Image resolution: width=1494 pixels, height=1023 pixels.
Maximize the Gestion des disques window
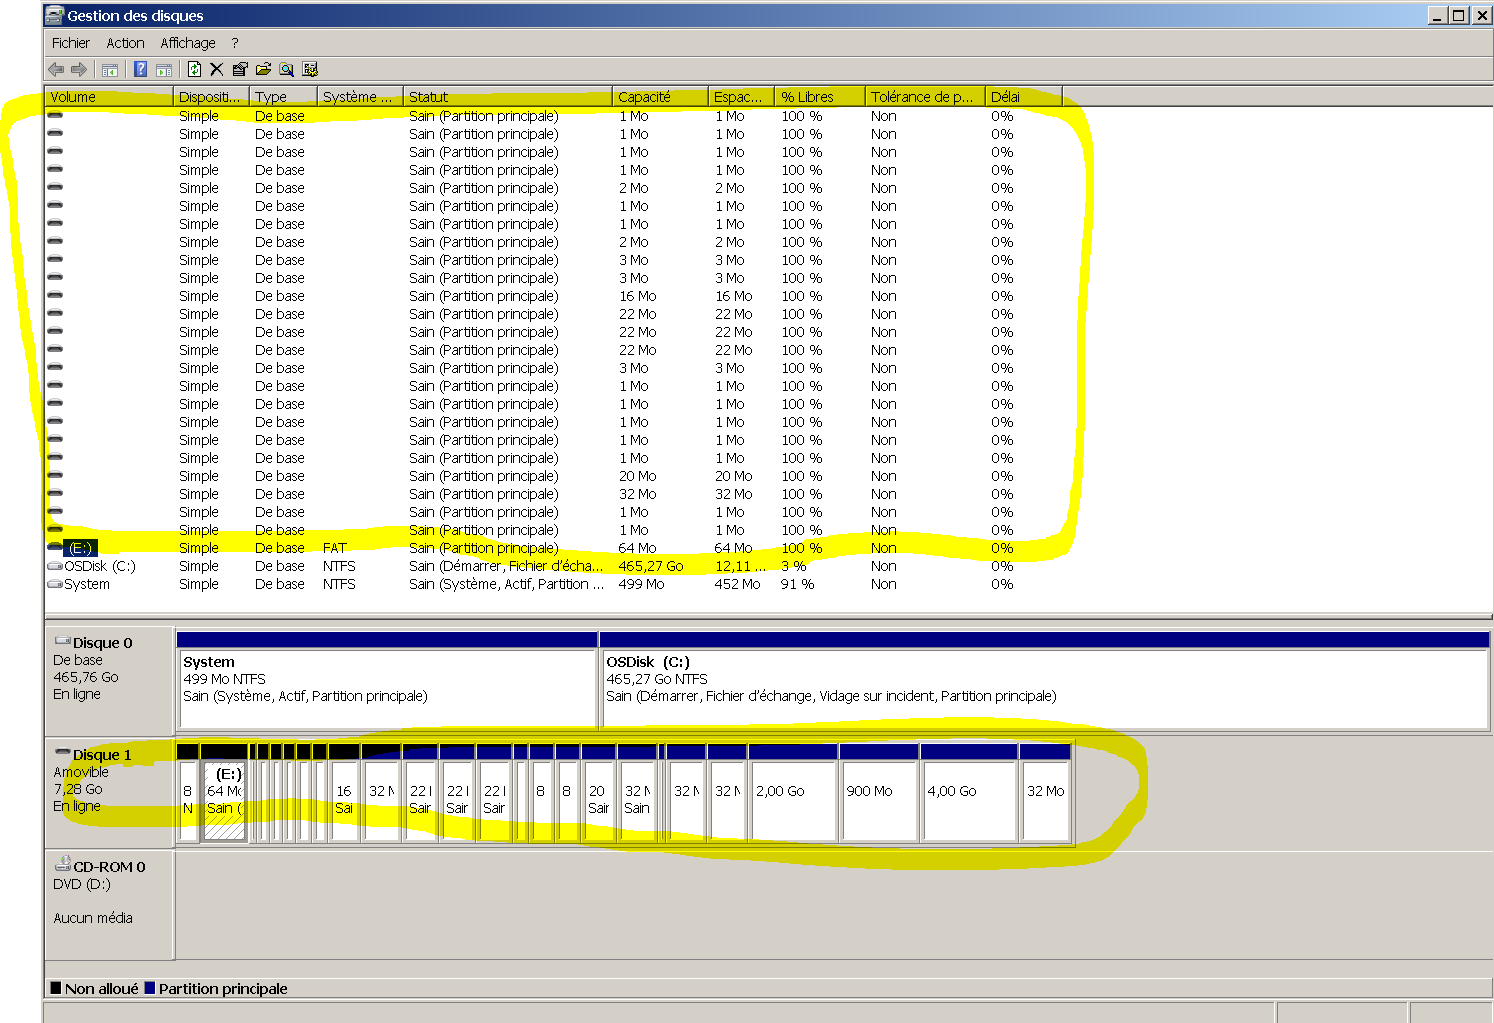click(1459, 15)
